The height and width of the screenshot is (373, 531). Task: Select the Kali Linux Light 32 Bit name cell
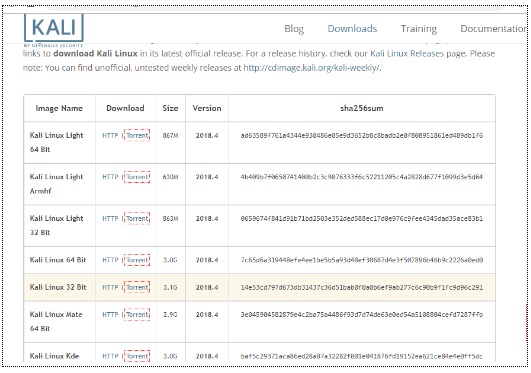pyautogui.click(x=60, y=225)
